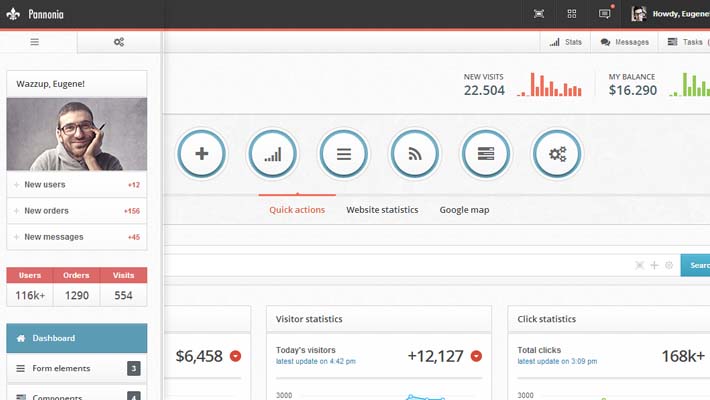710x400 pixels.
Task: Open the New messages row
Action: 77,237
